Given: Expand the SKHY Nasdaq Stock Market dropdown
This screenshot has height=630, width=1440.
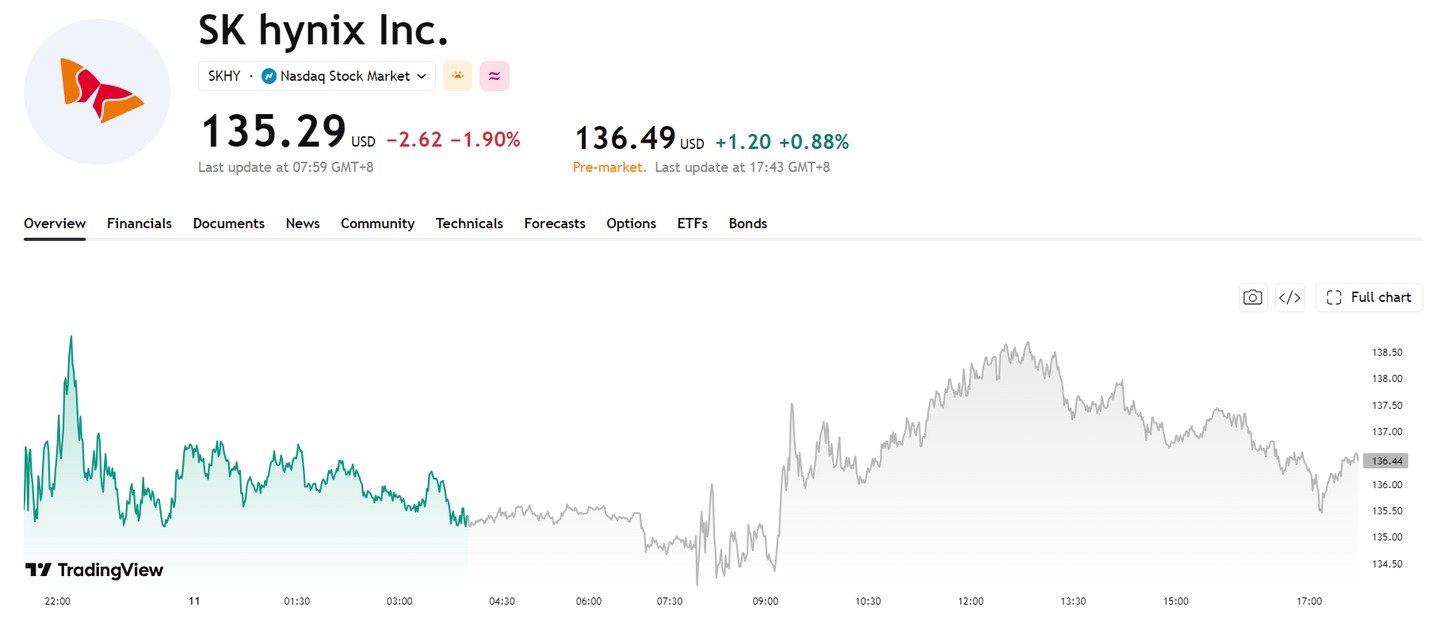Looking at the screenshot, I should (x=317, y=76).
